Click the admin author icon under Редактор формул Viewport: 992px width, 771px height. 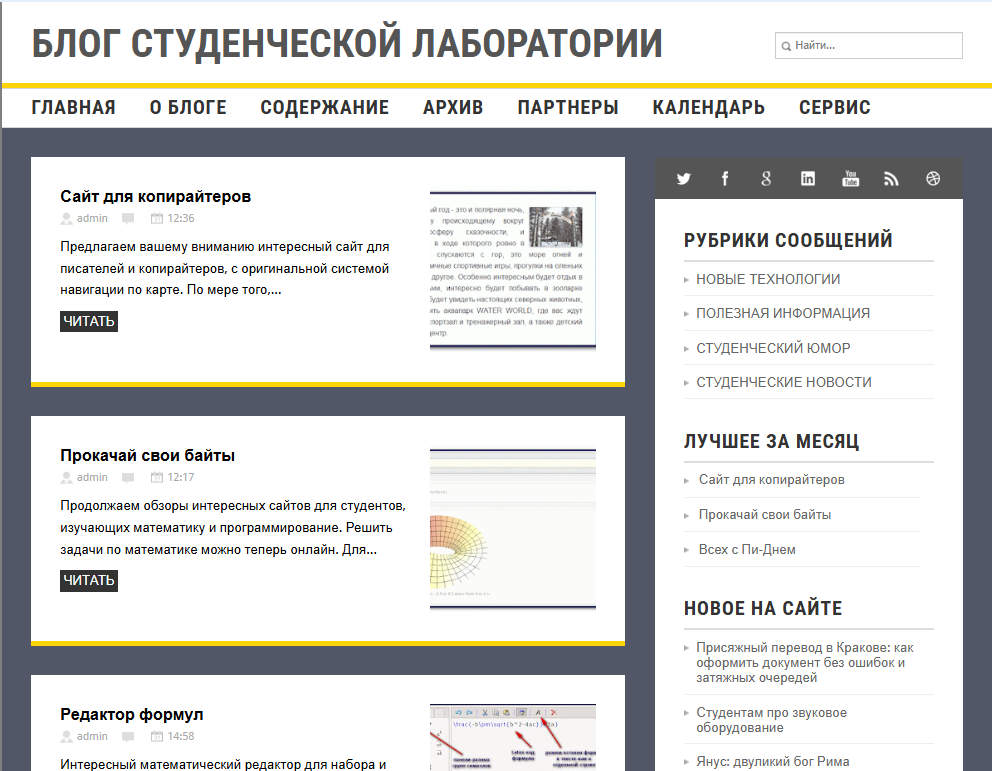click(66, 736)
